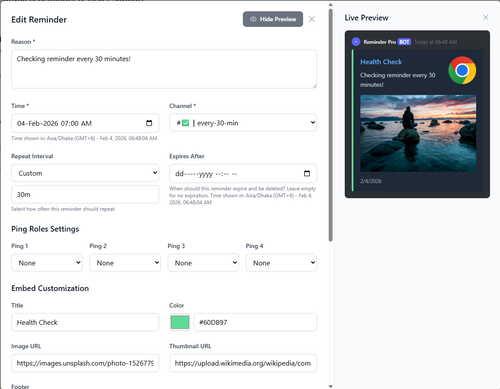Click the Ping Roles Settings heading

point(45,229)
